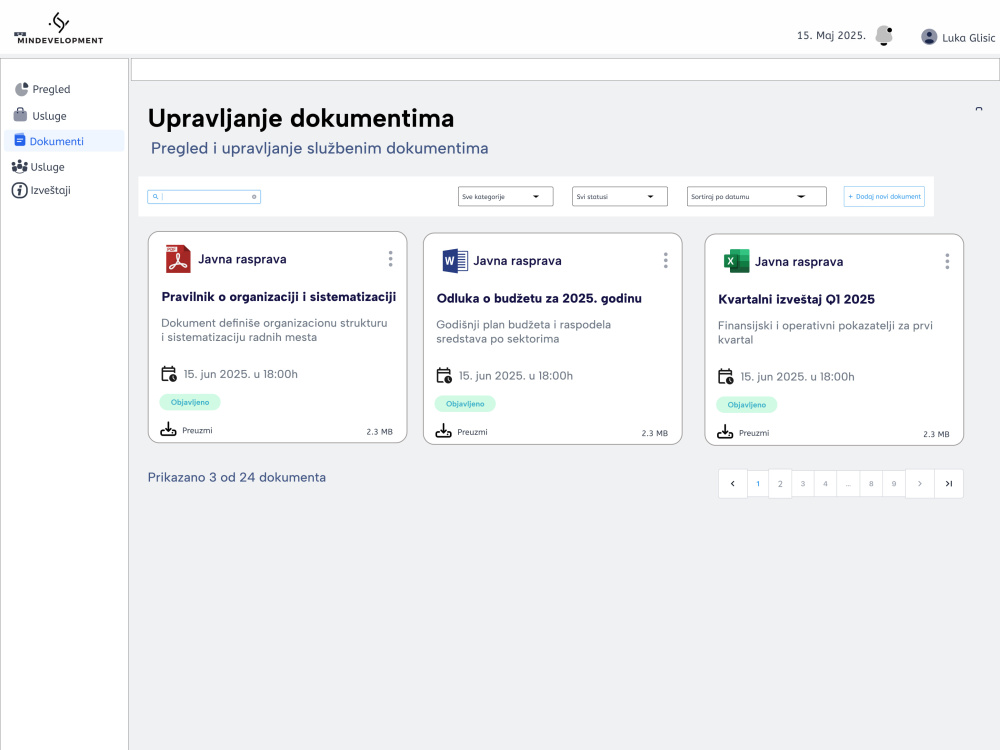Click the empty bar at the top of the content area
The width and height of the screenshot is (1000, 750).
[565, 70]
